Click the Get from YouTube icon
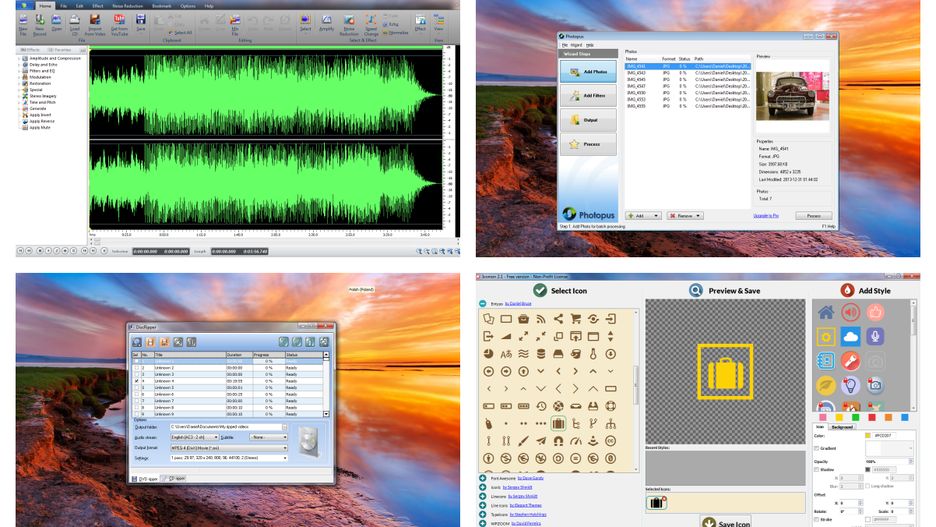This screenshot has height=527, width=936. click(118, 21)
